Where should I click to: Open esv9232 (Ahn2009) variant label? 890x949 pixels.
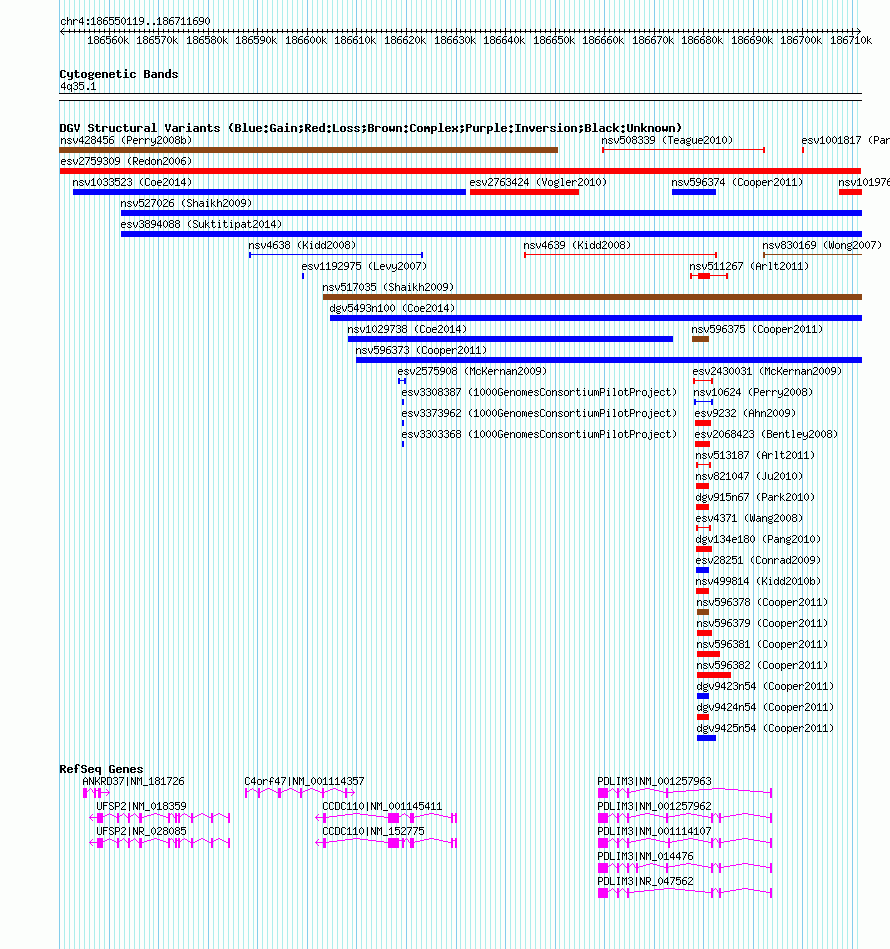[x=745, y=413]
